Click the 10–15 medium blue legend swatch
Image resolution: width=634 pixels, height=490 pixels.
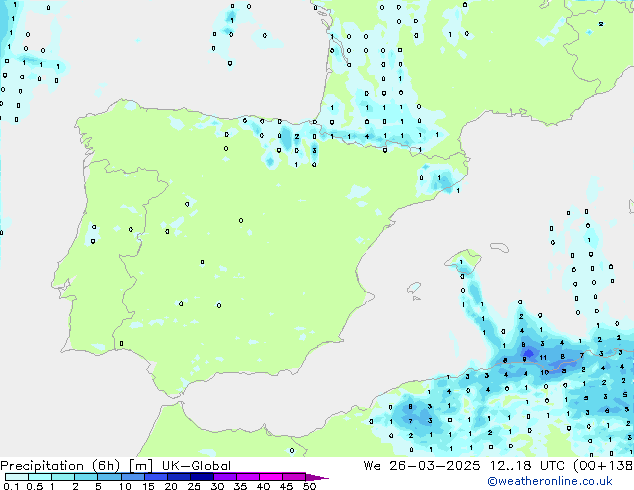pyautogui.click(x=132, y=477)
